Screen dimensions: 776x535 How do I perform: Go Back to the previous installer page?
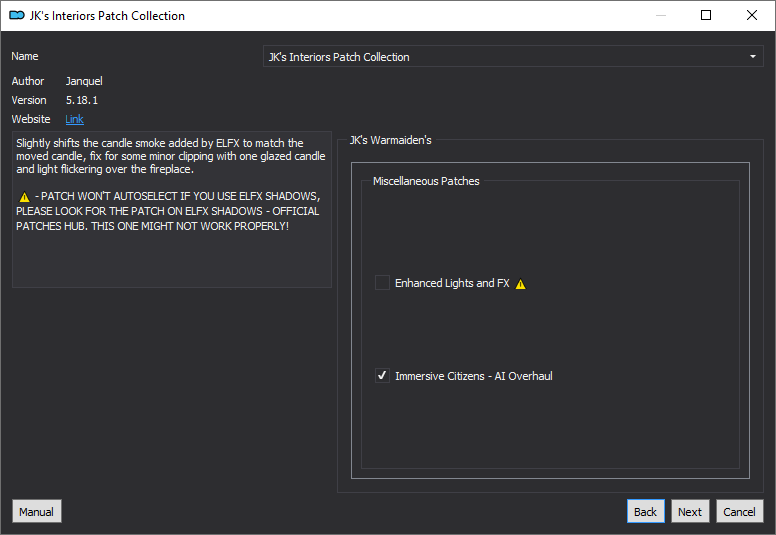(645, 511)
